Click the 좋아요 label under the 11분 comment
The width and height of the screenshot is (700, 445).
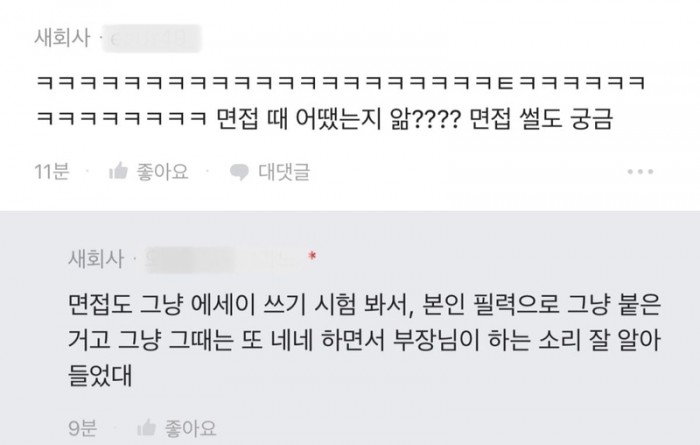pyautogui.click(x=162, y=172)
